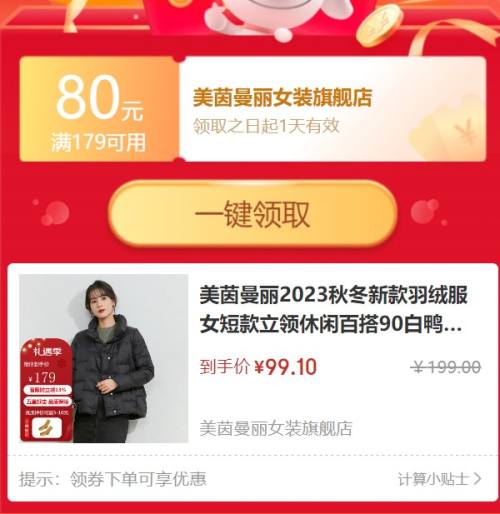Tap the crossed-out ¥199.00 original price

(446, 367)
